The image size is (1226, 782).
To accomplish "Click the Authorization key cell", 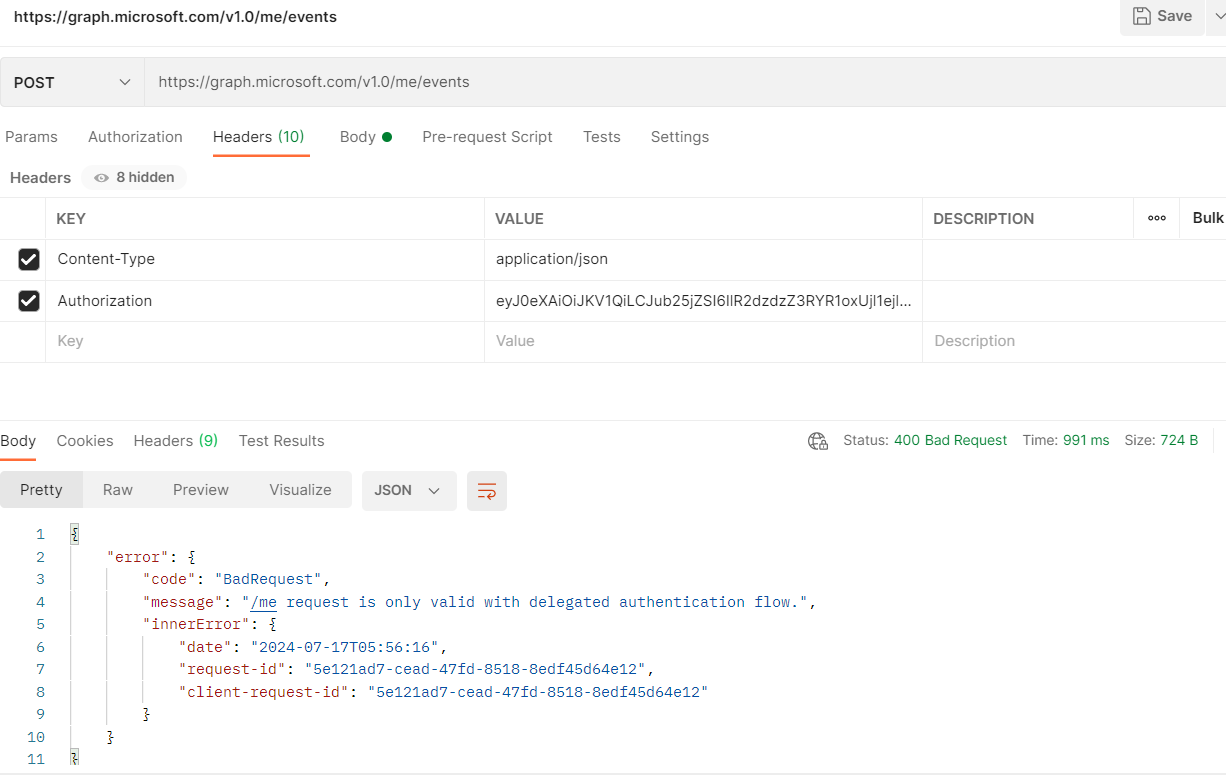I will (x=265, y=301).
